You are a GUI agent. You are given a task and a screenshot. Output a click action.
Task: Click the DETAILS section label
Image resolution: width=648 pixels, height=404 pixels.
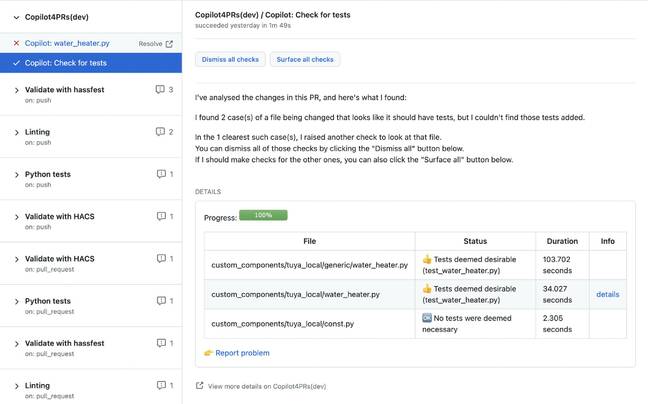click(208, 192)
